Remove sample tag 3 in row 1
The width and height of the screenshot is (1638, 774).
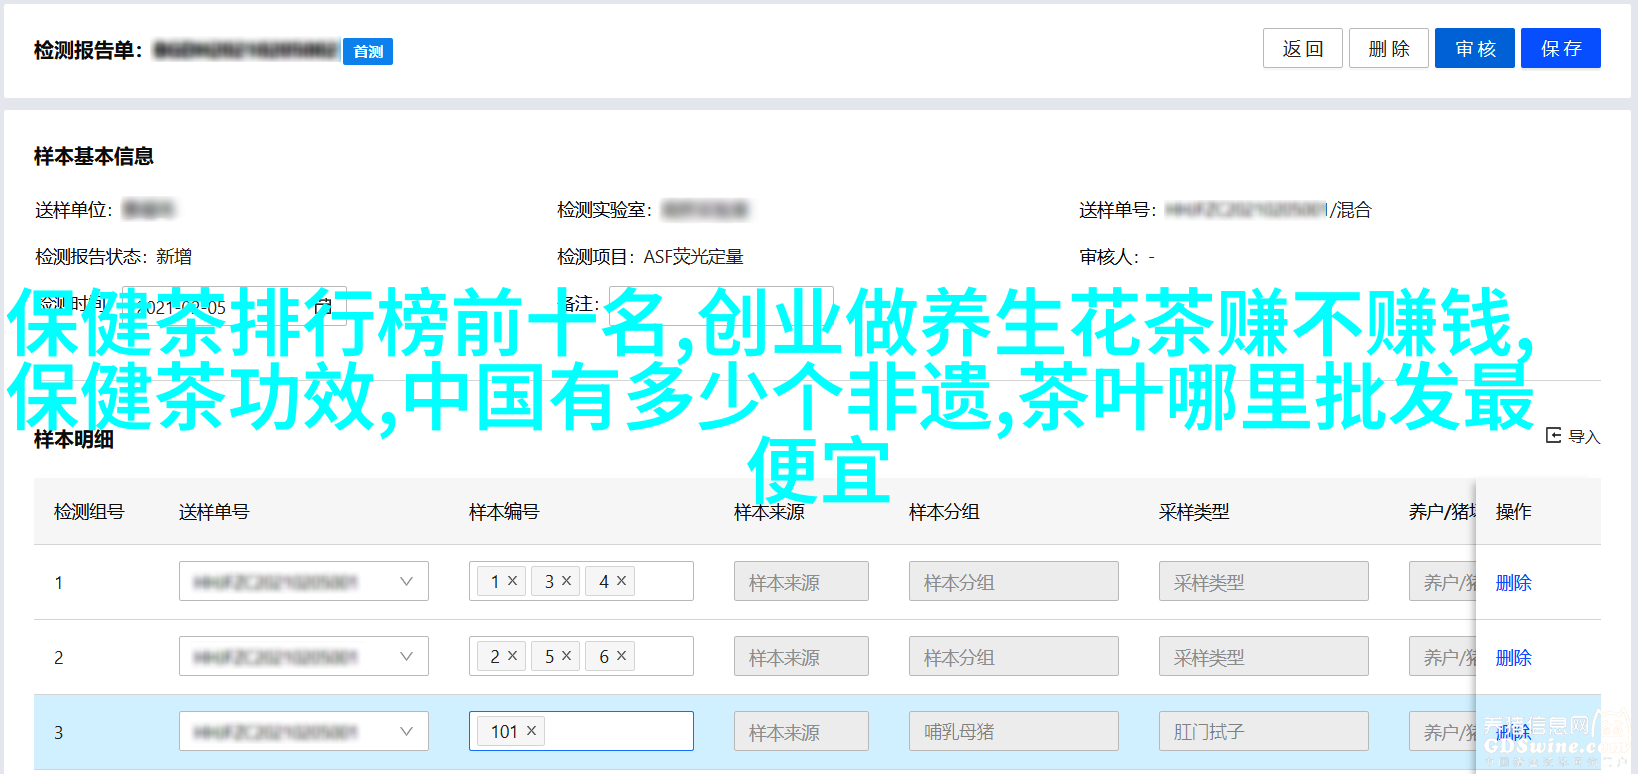[566, 581]
